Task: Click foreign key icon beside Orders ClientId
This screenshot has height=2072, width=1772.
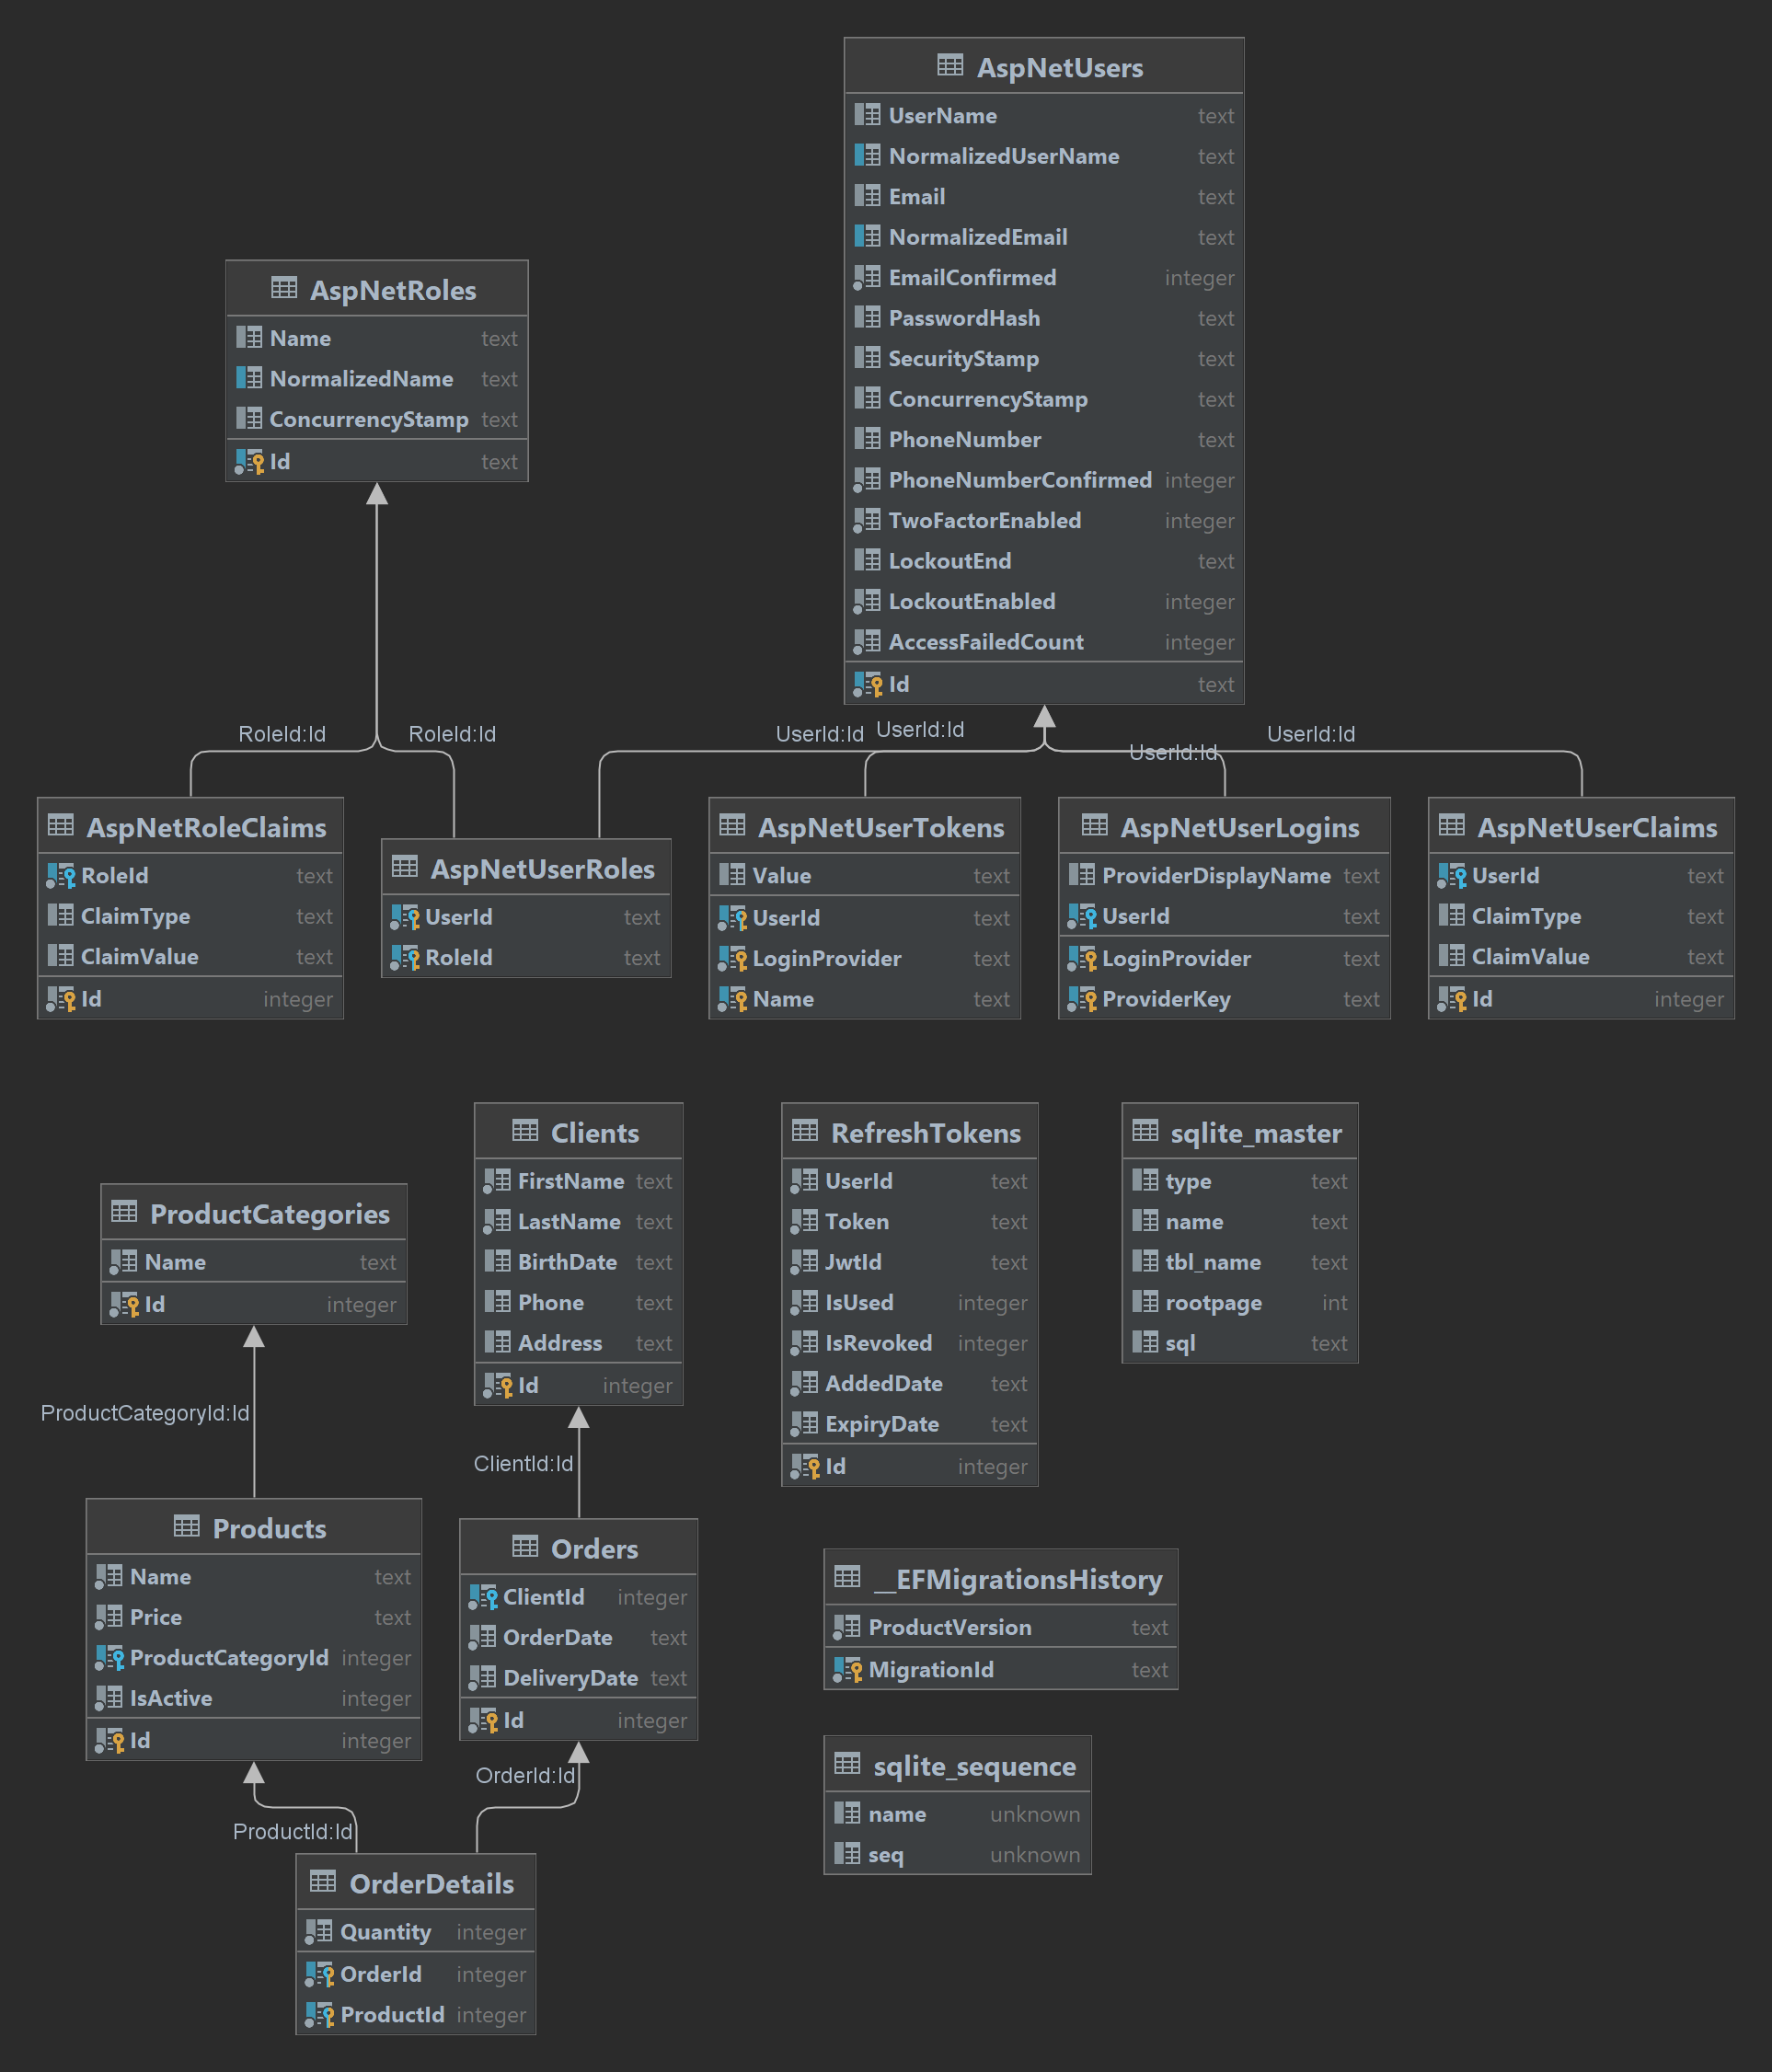Action: (483, 1597)
